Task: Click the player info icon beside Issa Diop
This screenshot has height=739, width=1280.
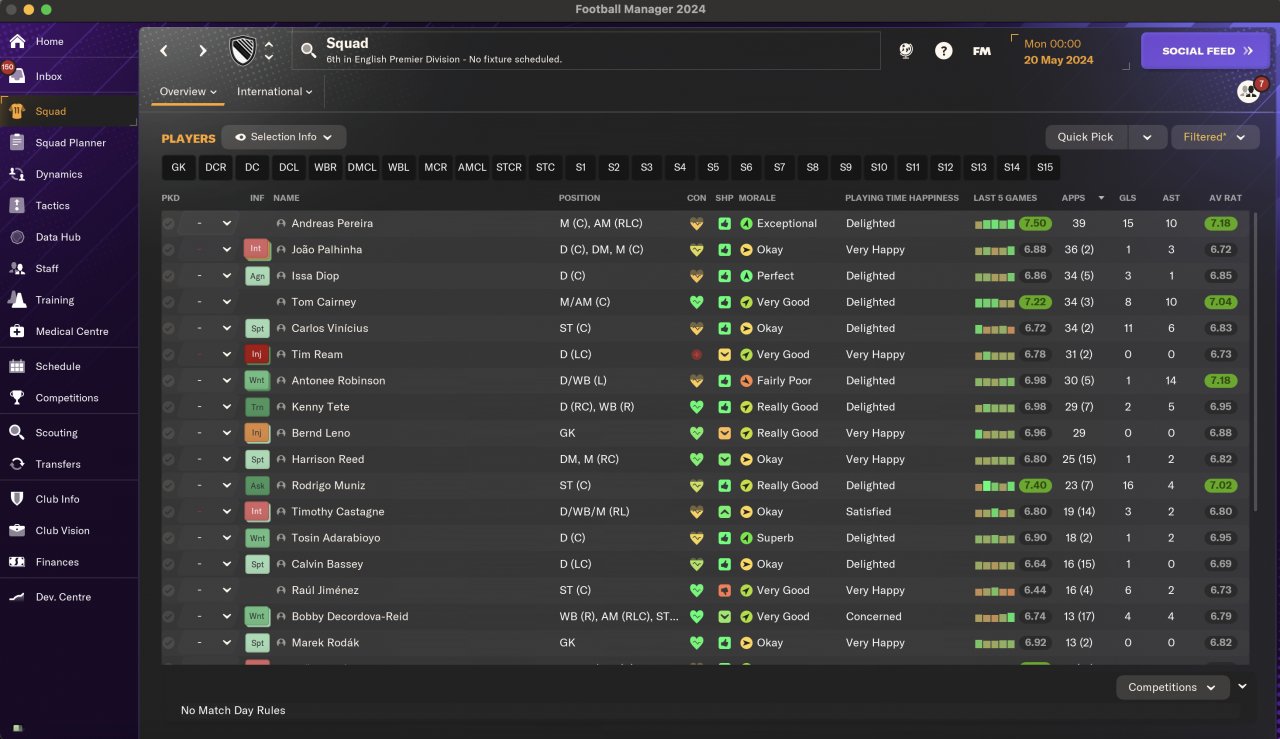Action: click(x=281, y=276)
